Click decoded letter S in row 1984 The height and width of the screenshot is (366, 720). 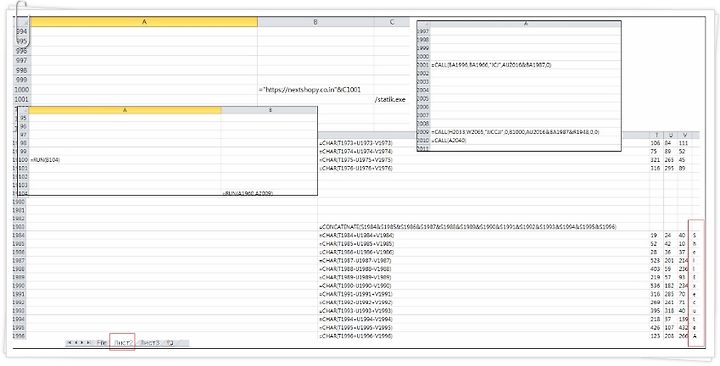coord(695,235)
